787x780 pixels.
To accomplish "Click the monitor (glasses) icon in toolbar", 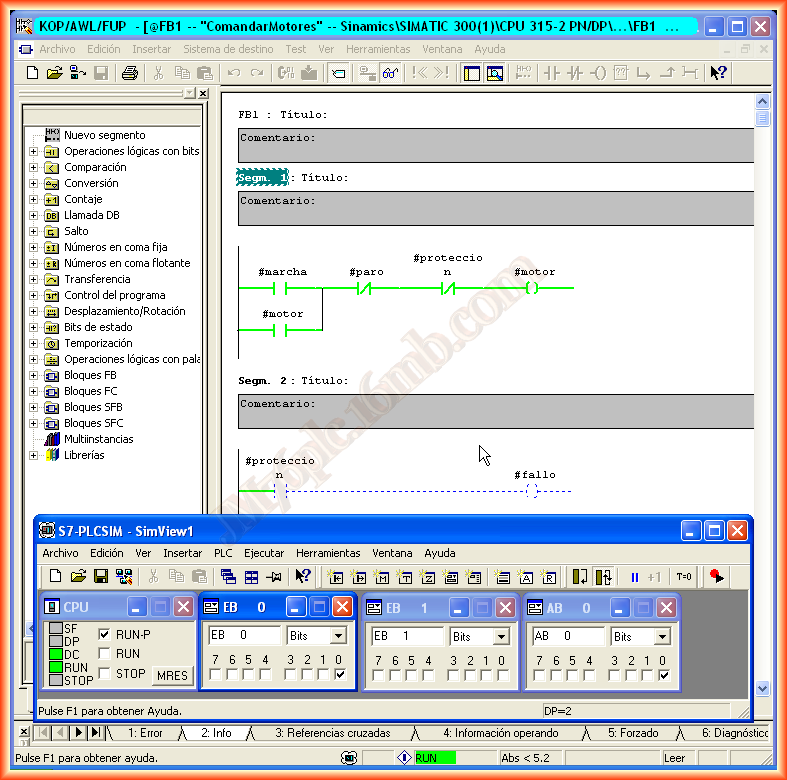I will 391,72.
